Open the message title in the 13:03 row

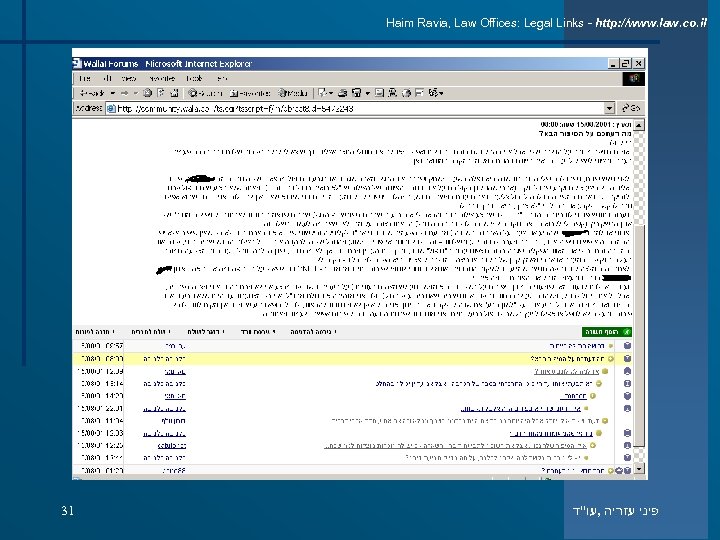tap(551, 433)
